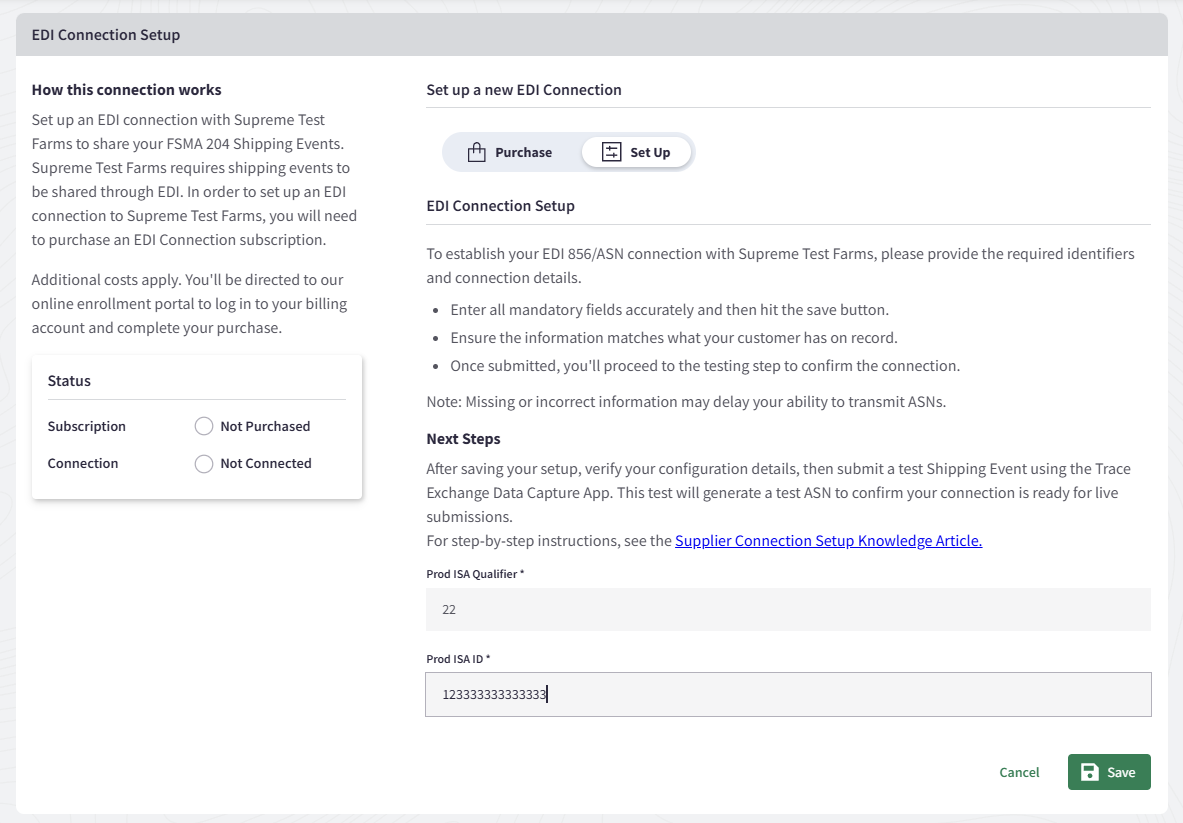Focus the Prod ISA Qualifier field
The height and width of the screenshot is (823, 1183).
coord(788,609)
